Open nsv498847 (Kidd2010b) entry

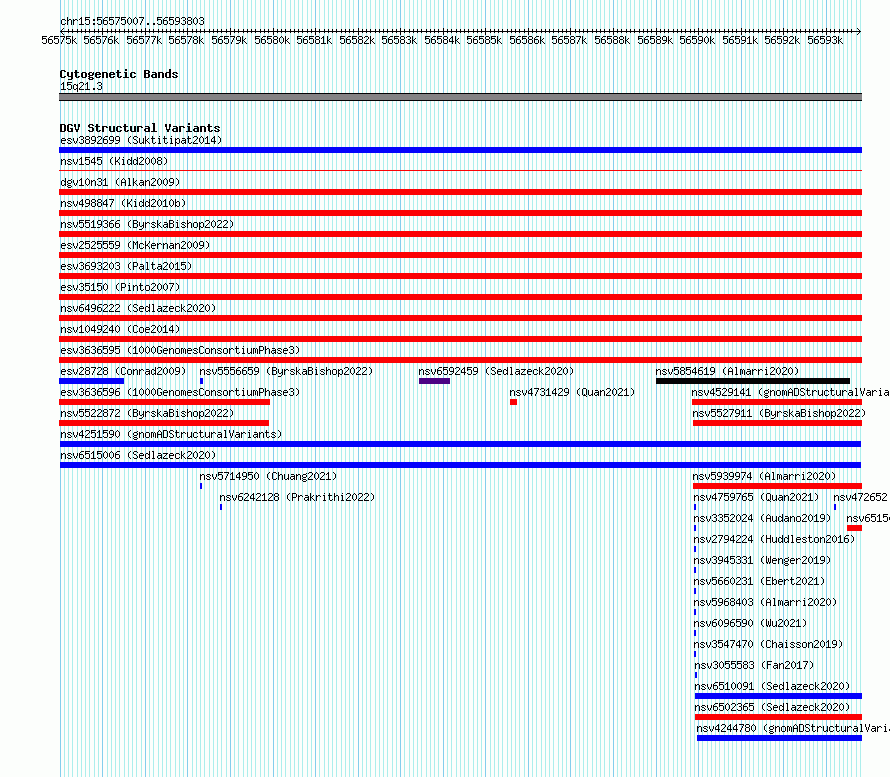123,203
